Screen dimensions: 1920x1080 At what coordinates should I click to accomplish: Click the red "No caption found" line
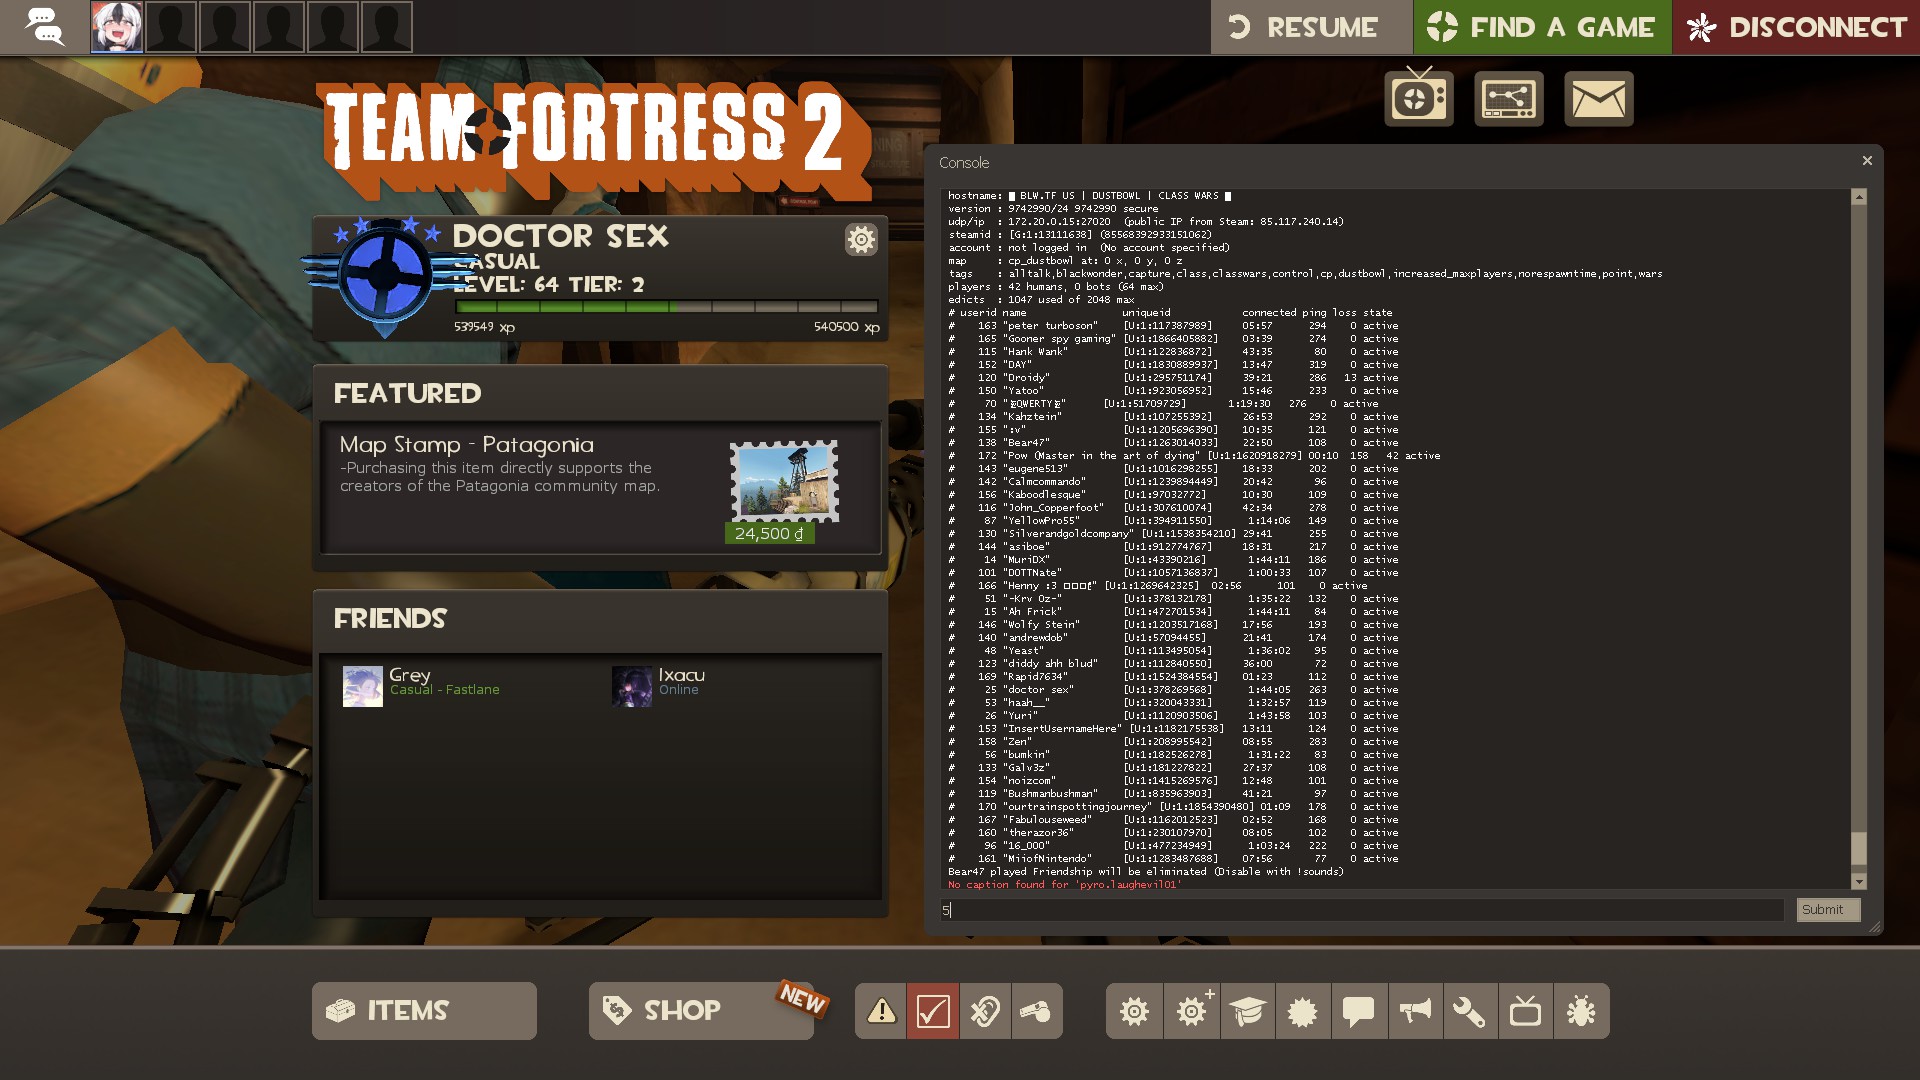(x=1064, y=885)
